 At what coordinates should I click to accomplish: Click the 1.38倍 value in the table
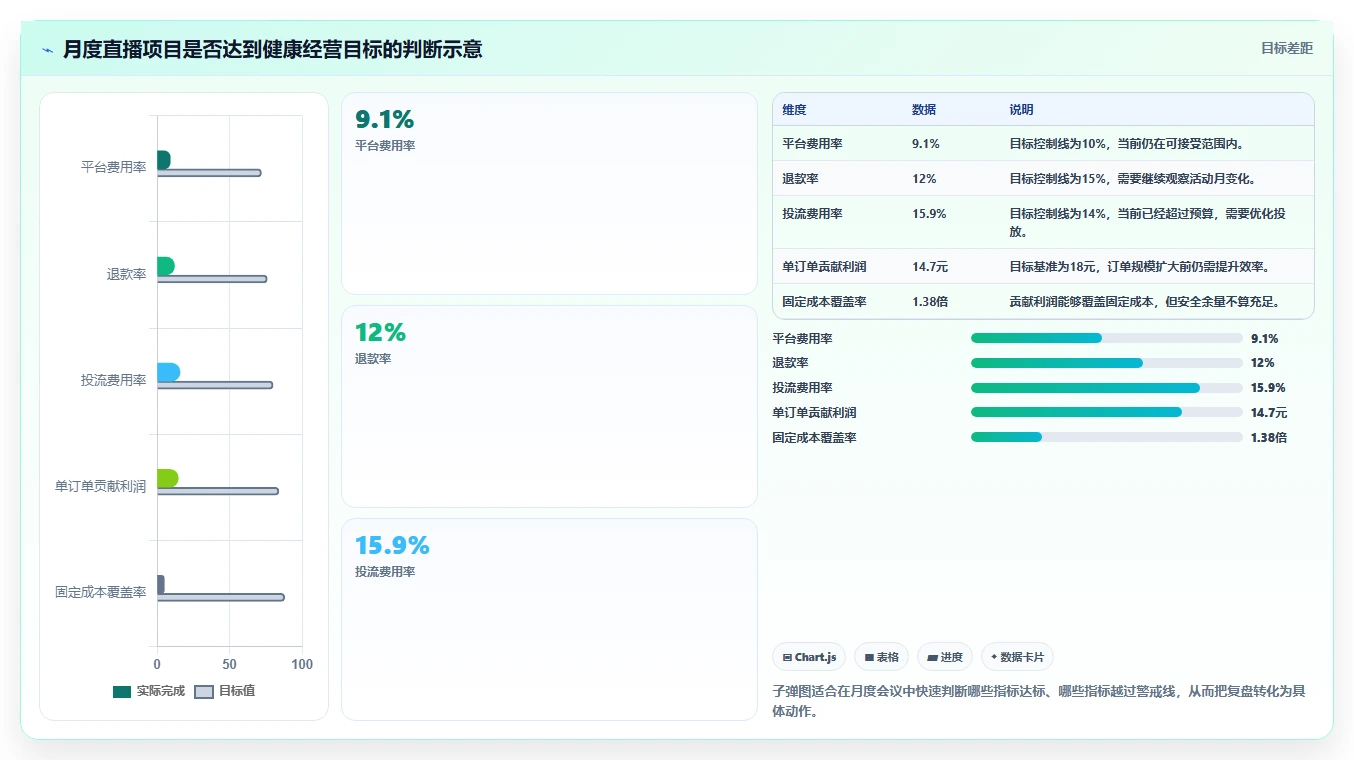930,302
